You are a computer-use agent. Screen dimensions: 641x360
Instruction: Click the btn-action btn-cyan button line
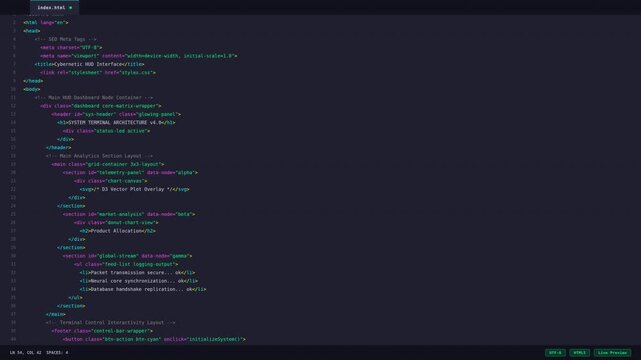point(154,339)
